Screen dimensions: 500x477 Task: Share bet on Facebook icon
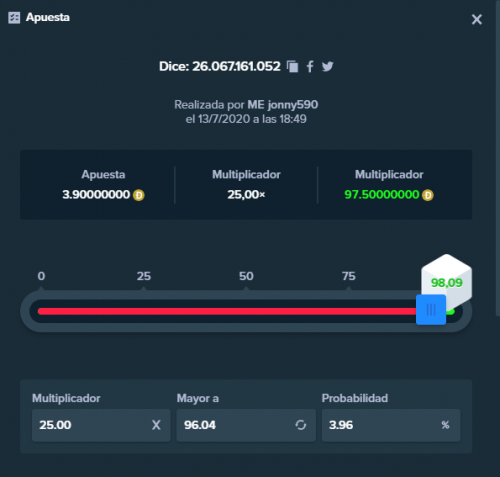pyautogui.click(x=310, y=66)
